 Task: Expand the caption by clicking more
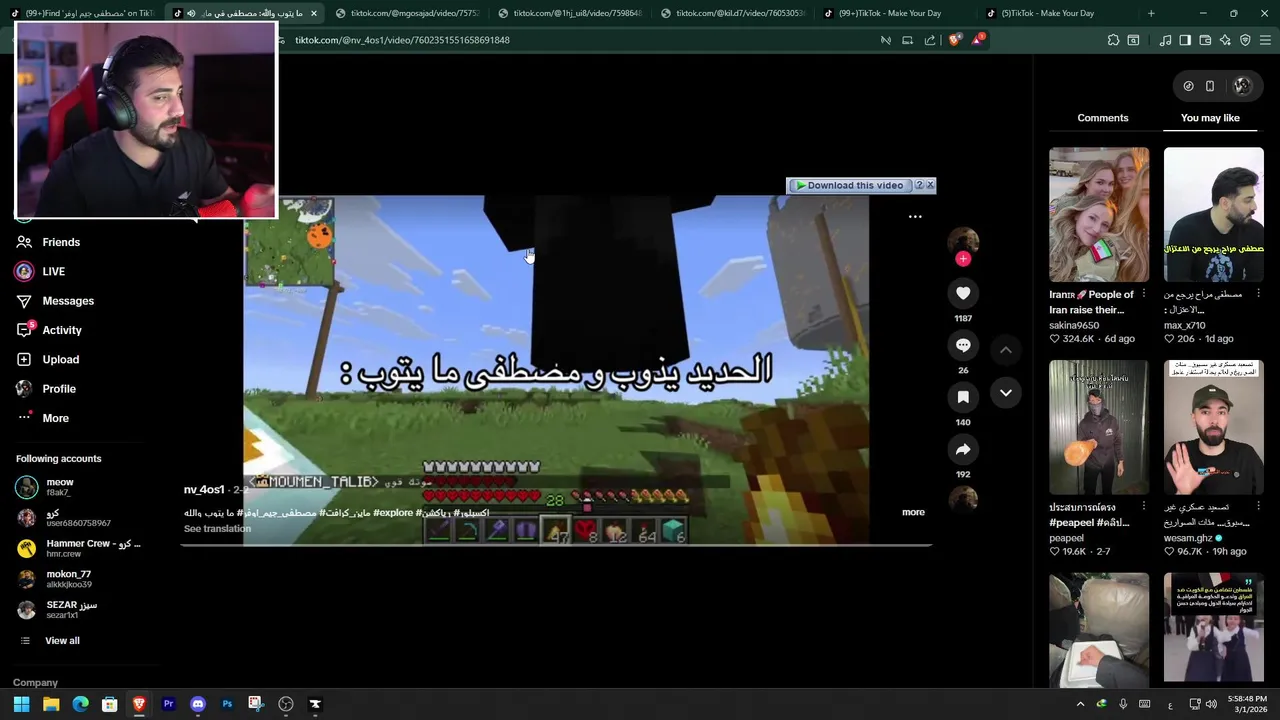pos(913,512)
